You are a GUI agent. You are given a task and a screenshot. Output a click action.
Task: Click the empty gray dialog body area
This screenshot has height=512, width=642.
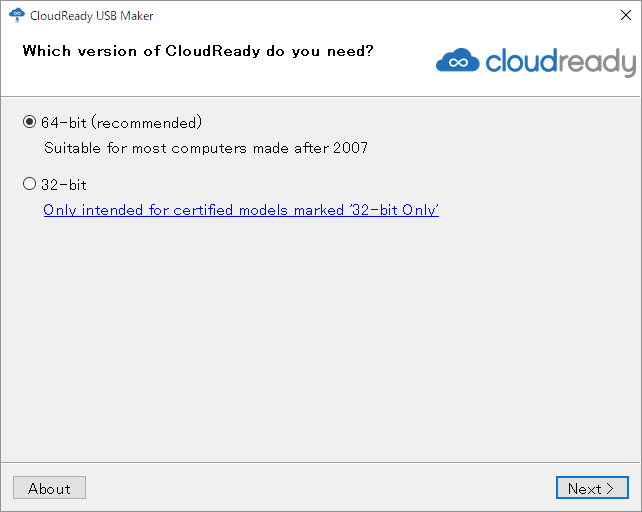point(321,336)
